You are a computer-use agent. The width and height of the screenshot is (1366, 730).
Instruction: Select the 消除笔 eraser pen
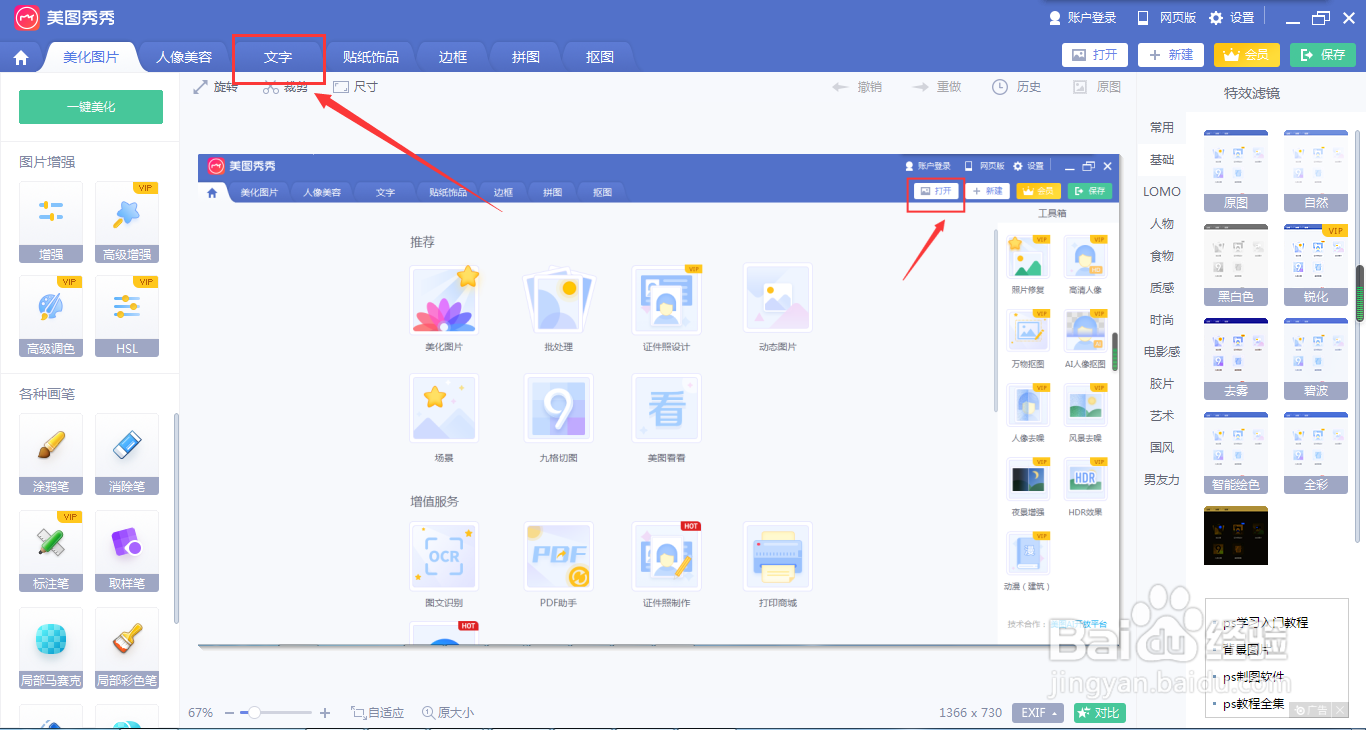click(x=127, y=455)
